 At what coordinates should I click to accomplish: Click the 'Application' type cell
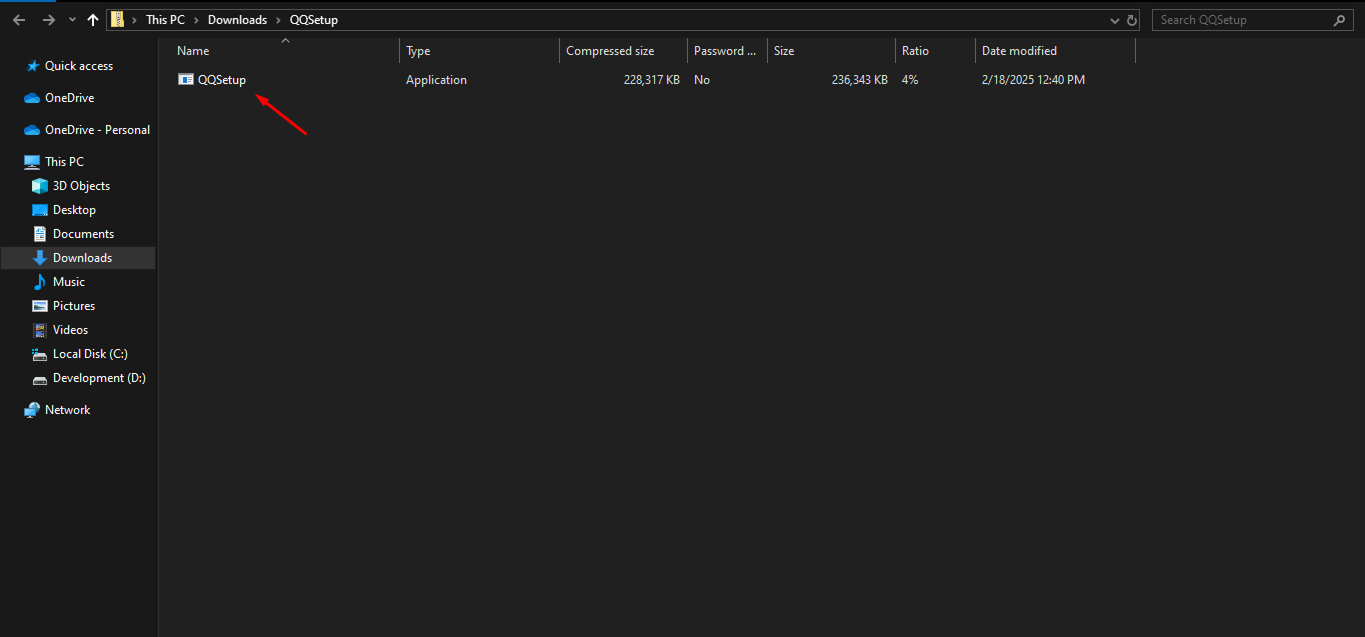tap(436, 80)
